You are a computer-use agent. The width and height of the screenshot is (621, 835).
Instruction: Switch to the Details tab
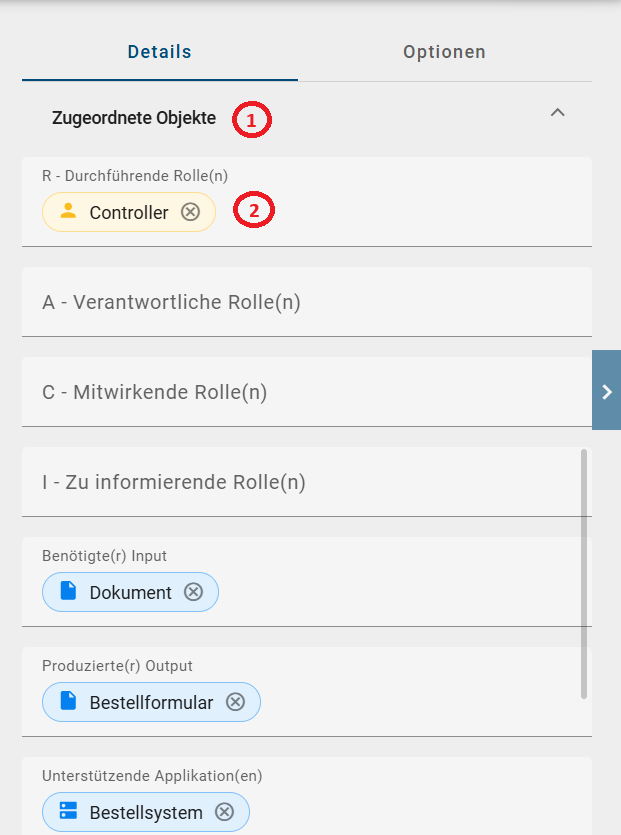[x=159, y=51]
